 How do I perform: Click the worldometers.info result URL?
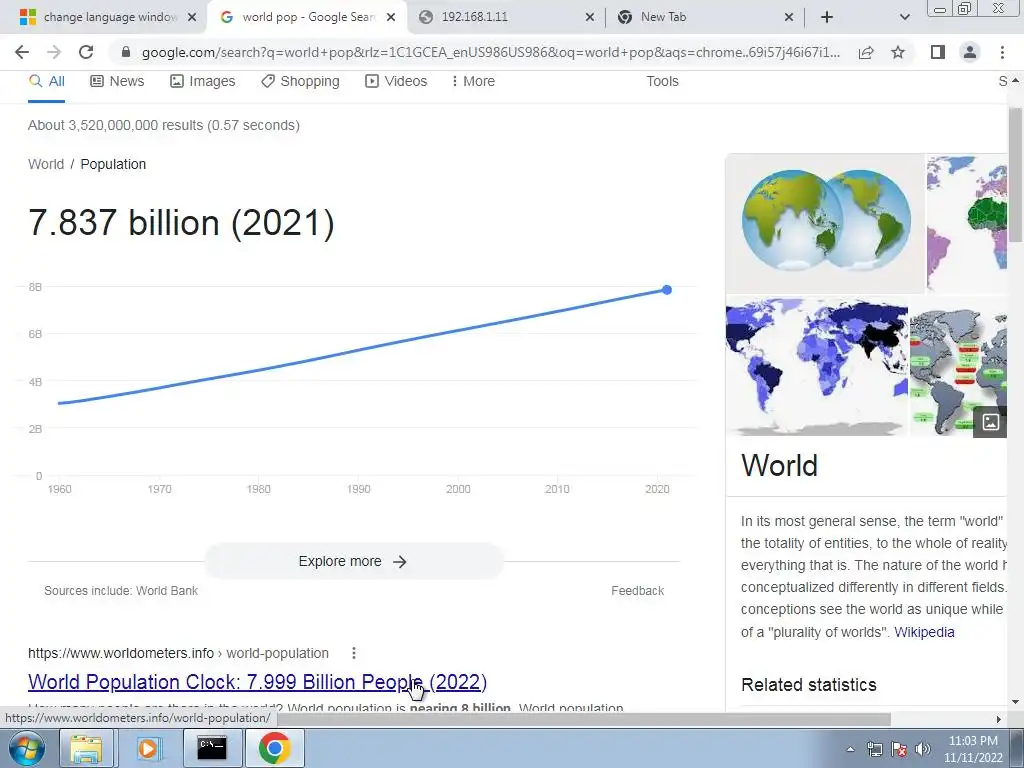point(178,653)
